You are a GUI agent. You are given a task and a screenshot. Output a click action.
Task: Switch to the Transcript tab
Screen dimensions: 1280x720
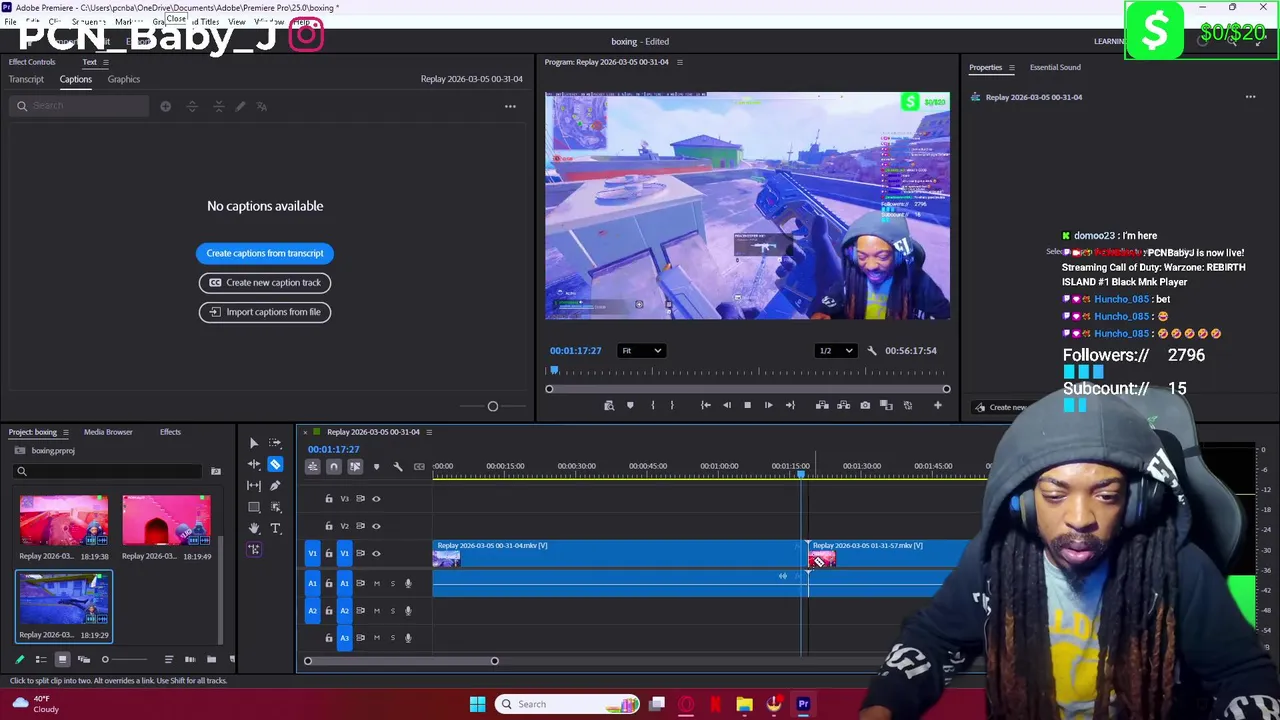pos(26,79)
